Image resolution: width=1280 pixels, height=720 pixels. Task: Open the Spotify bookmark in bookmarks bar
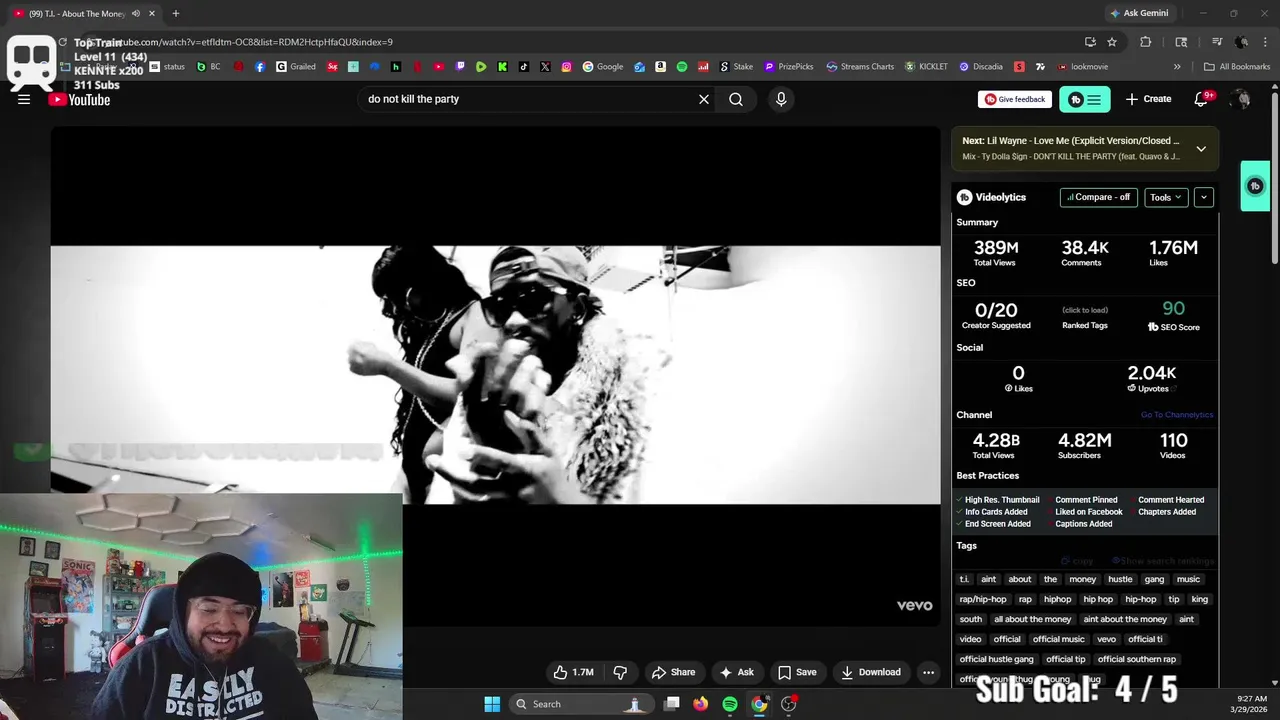682,67
